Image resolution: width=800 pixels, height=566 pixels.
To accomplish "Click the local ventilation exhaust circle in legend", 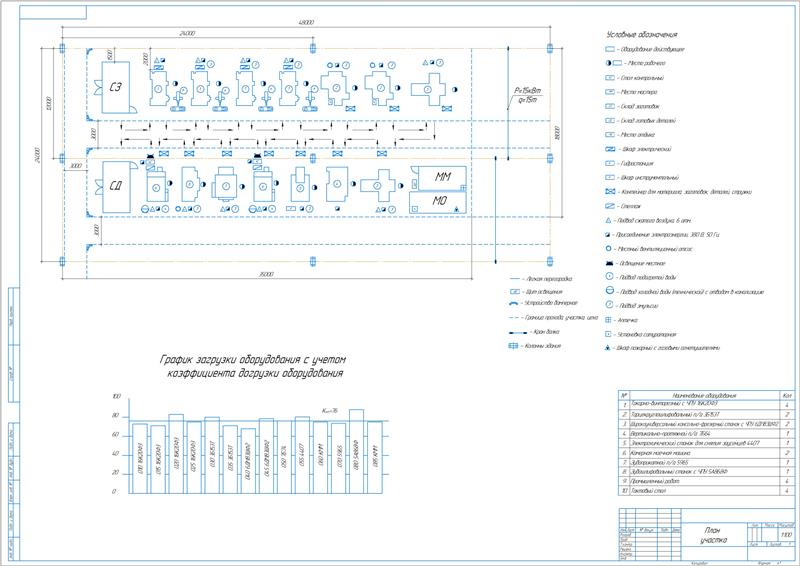I will click(608, 249).
